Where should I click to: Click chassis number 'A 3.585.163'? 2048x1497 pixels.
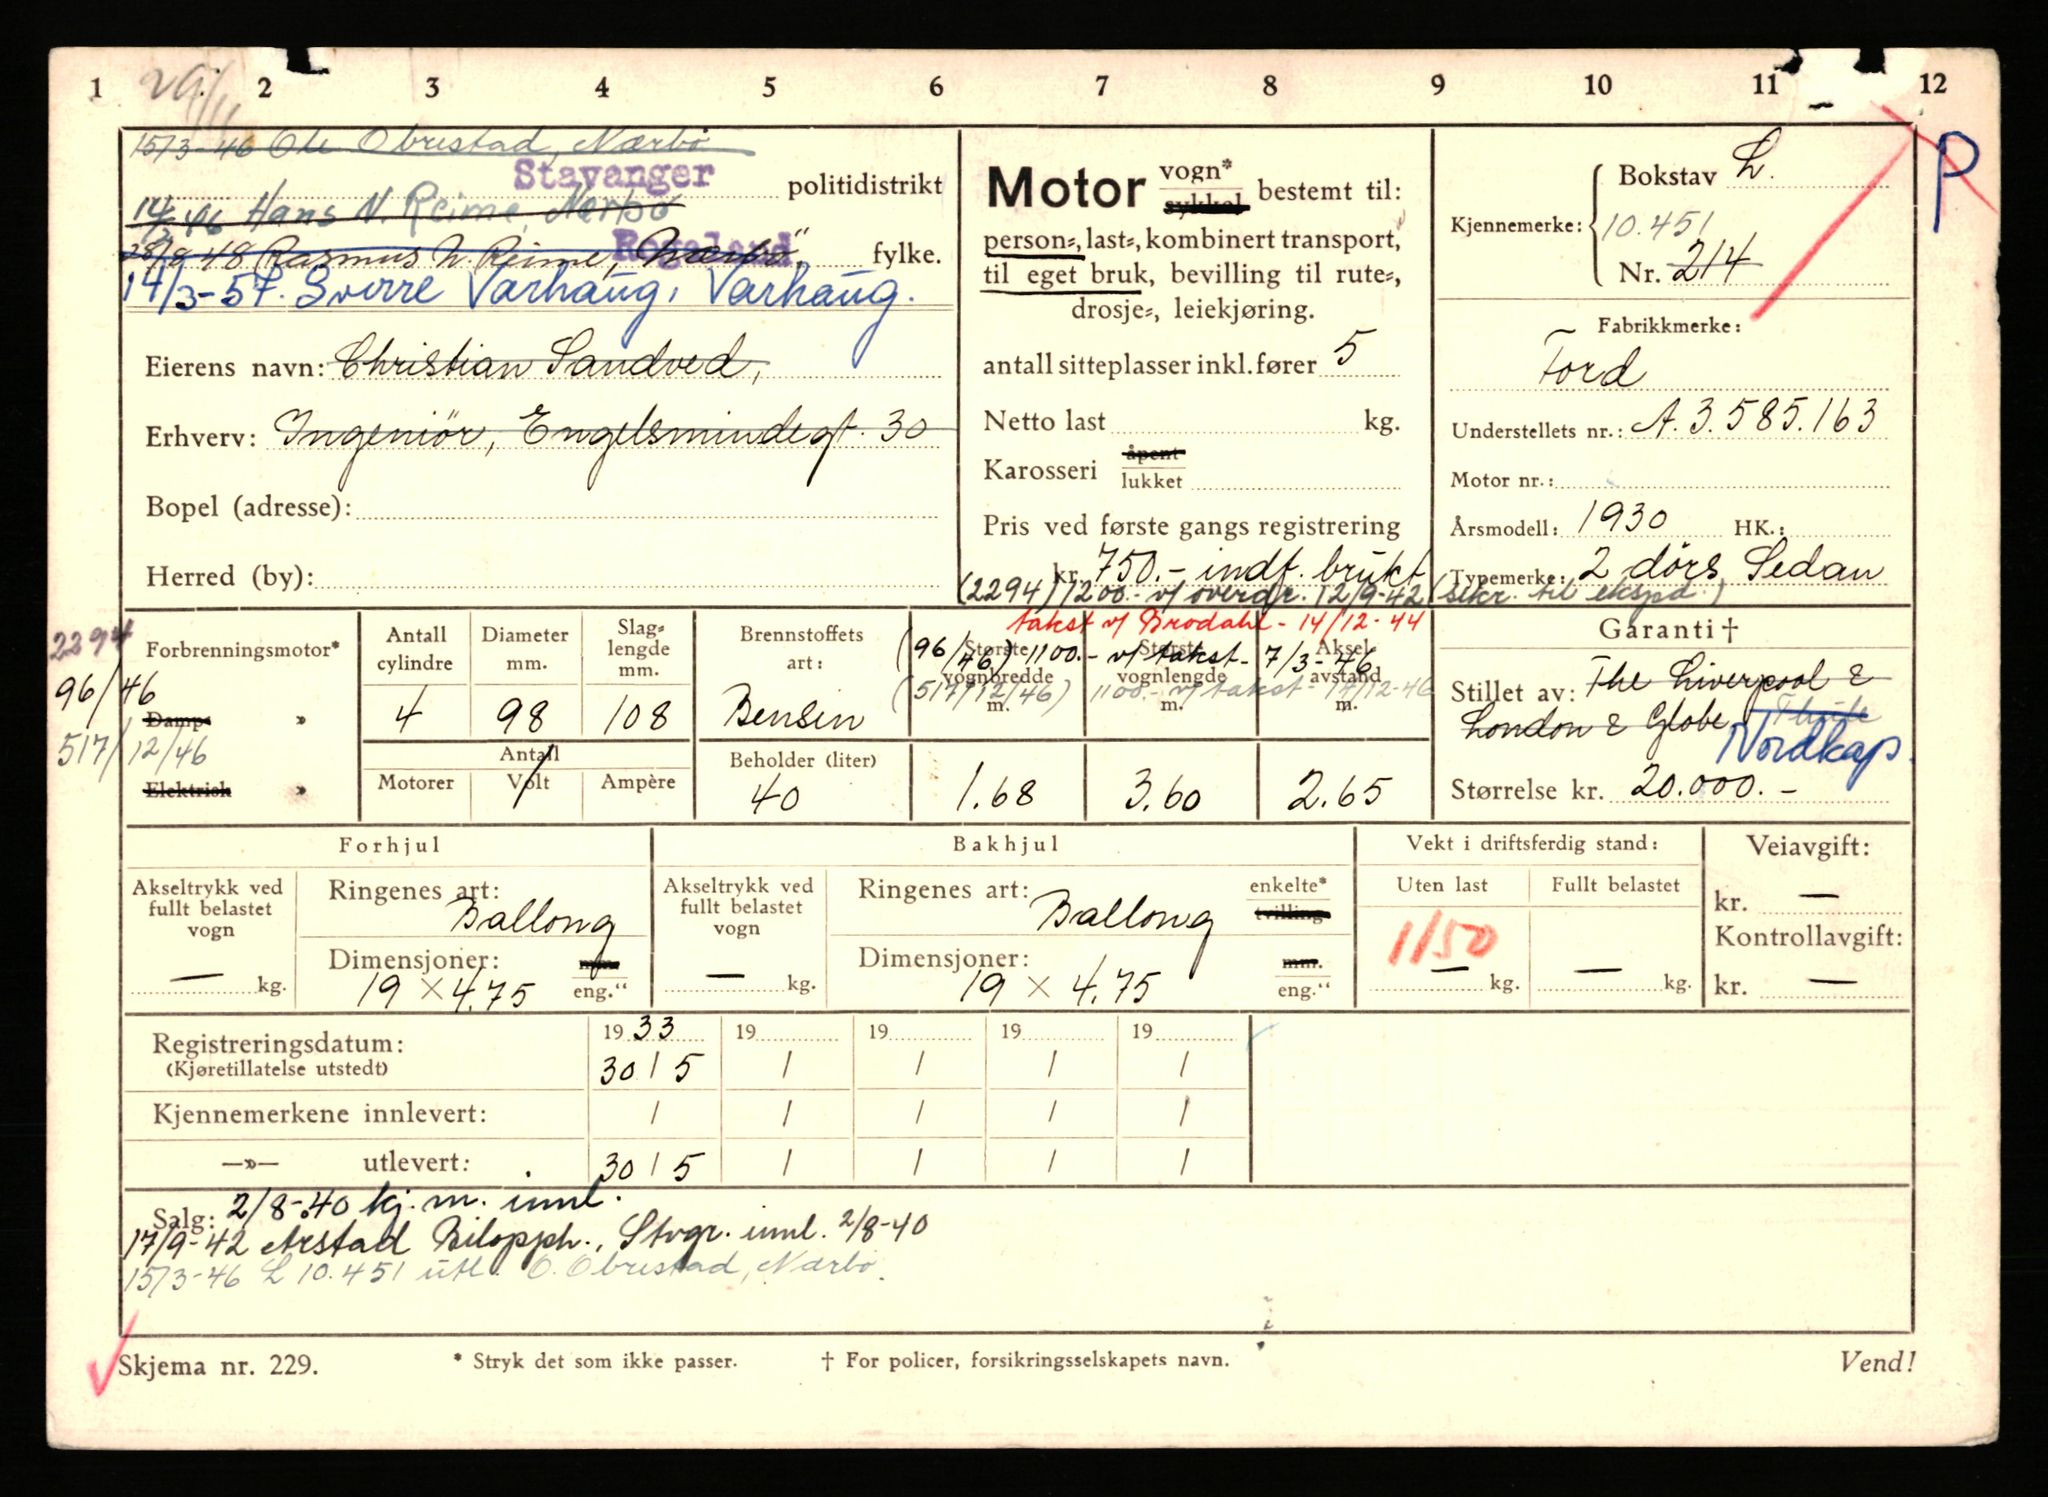[1756, 418]
